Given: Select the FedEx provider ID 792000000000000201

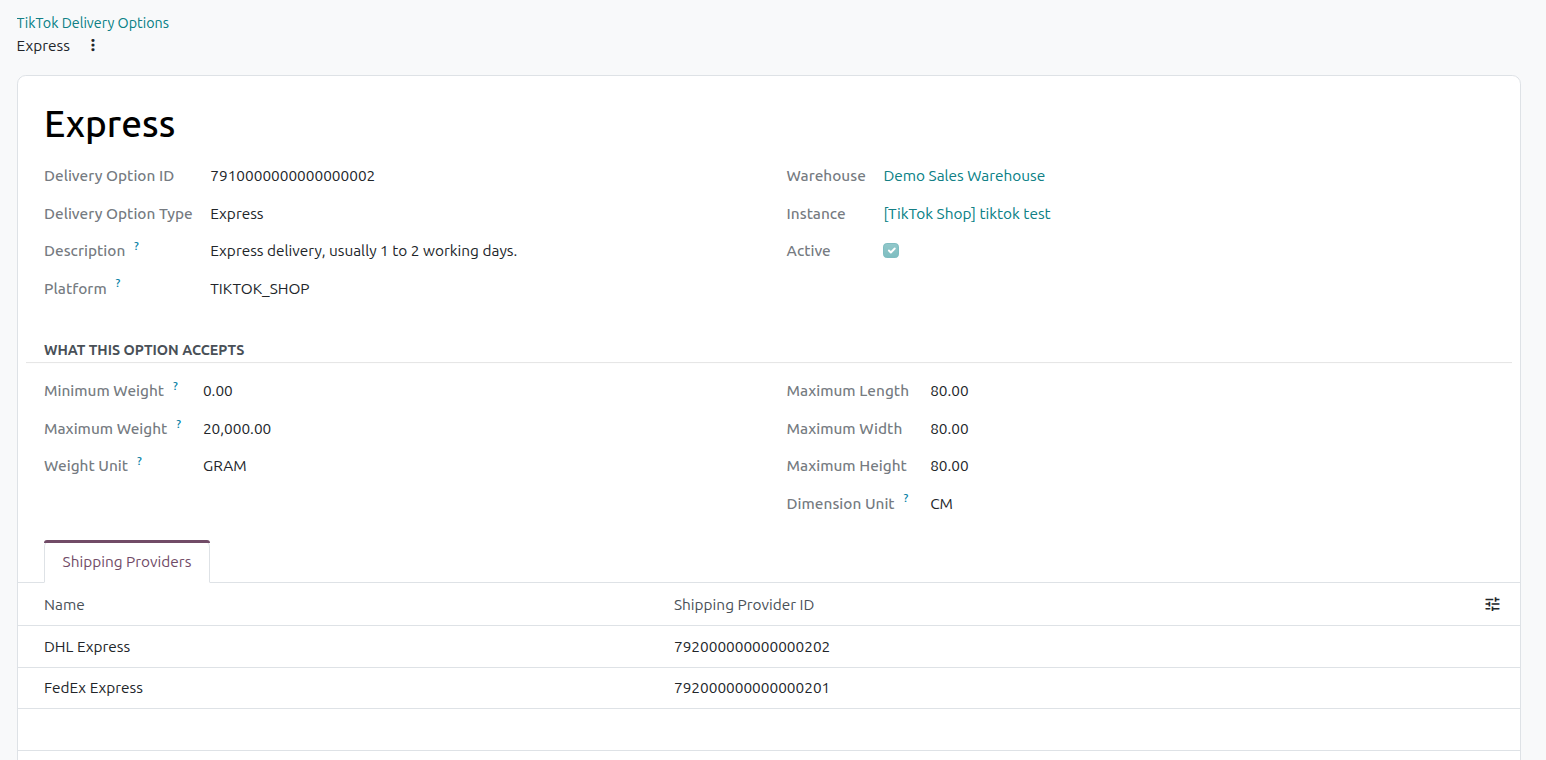Looking at the screenshot, I should point(752,688).
